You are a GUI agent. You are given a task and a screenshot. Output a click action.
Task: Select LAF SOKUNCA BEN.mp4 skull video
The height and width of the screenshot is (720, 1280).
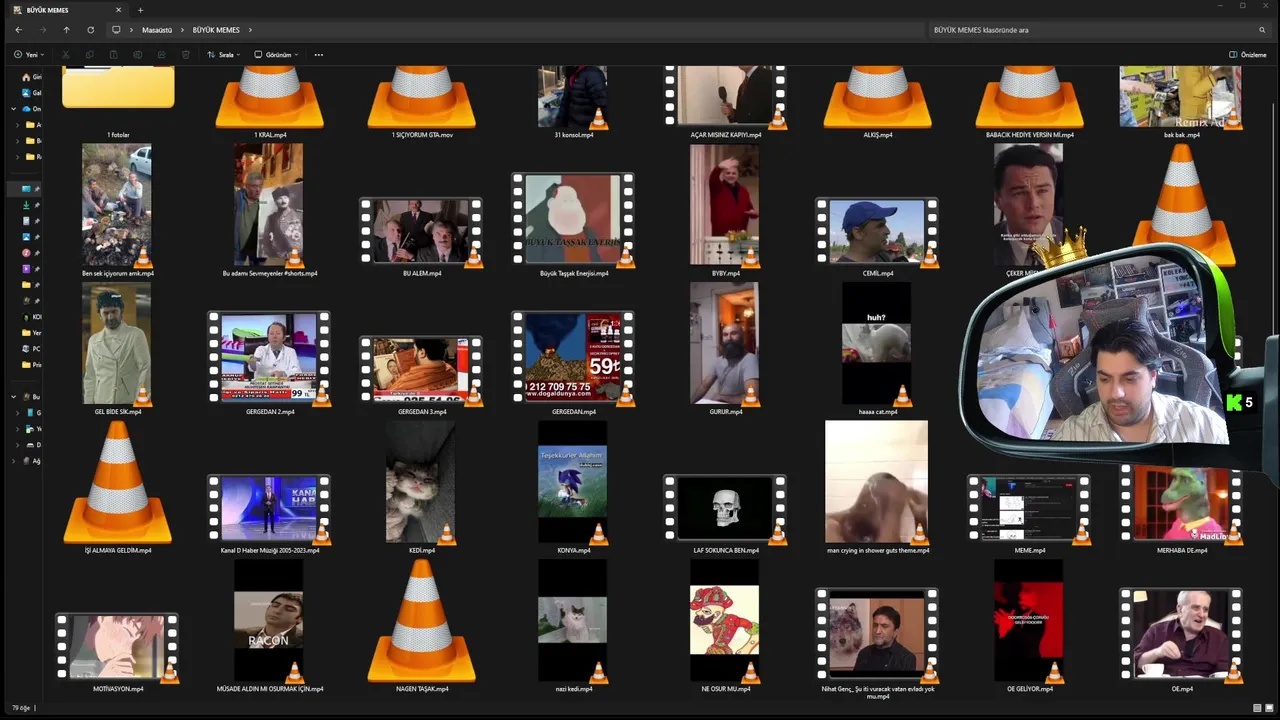pyautogui.click(x=725, y=509)
